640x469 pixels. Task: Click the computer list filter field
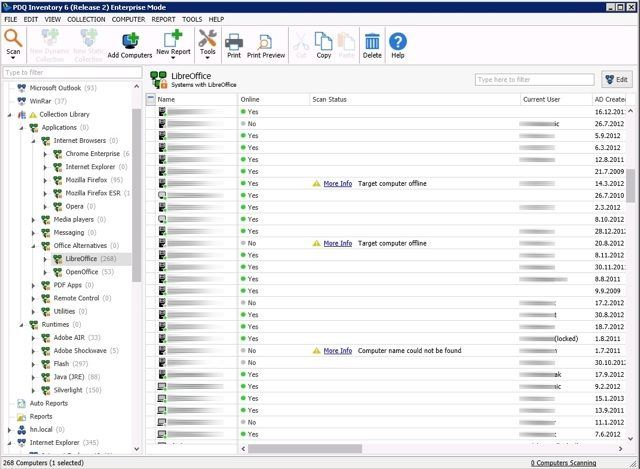534,80
